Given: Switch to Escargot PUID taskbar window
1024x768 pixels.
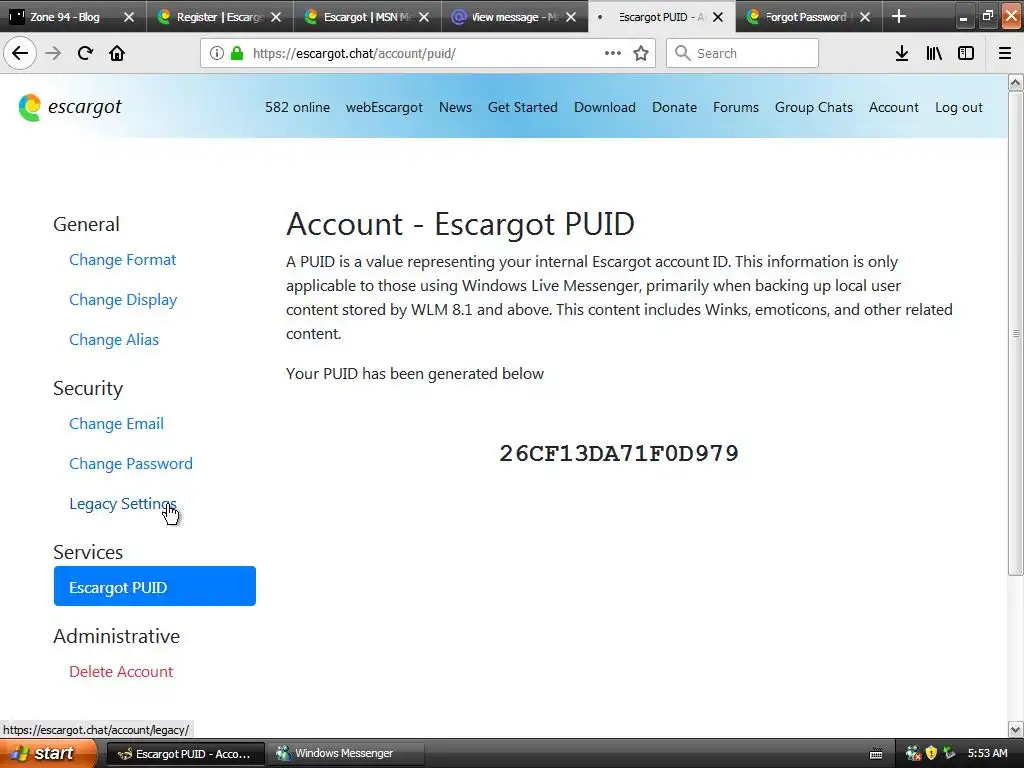Looking at the screenshot, I should coord(185,754).
